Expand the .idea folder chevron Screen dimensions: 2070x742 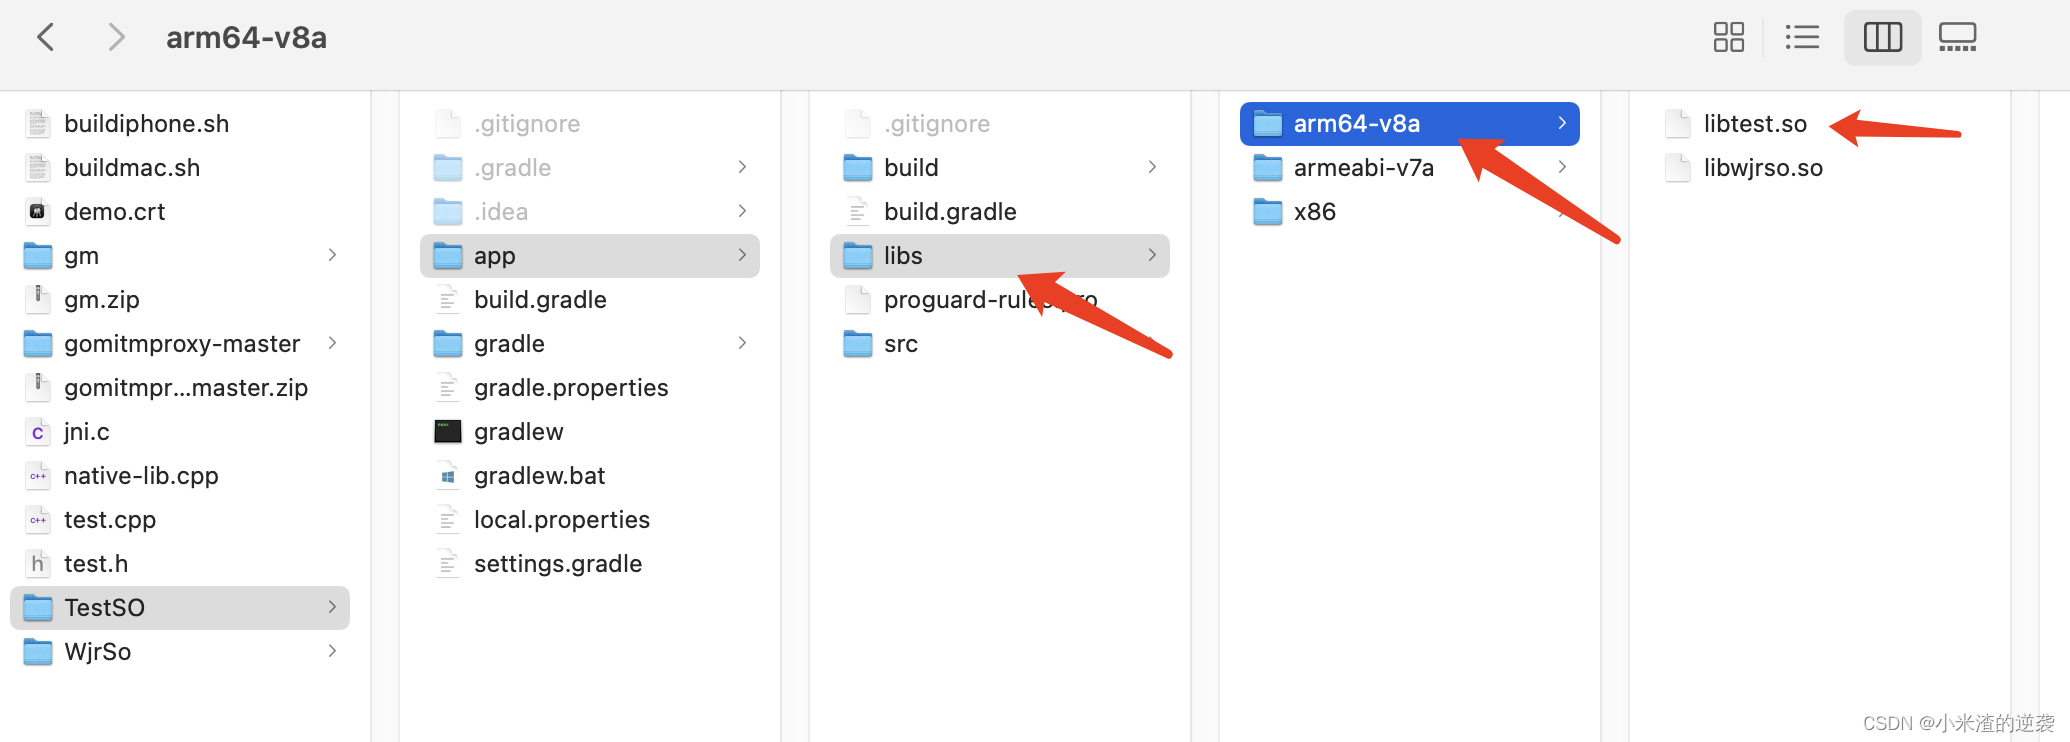click(742, 211)
